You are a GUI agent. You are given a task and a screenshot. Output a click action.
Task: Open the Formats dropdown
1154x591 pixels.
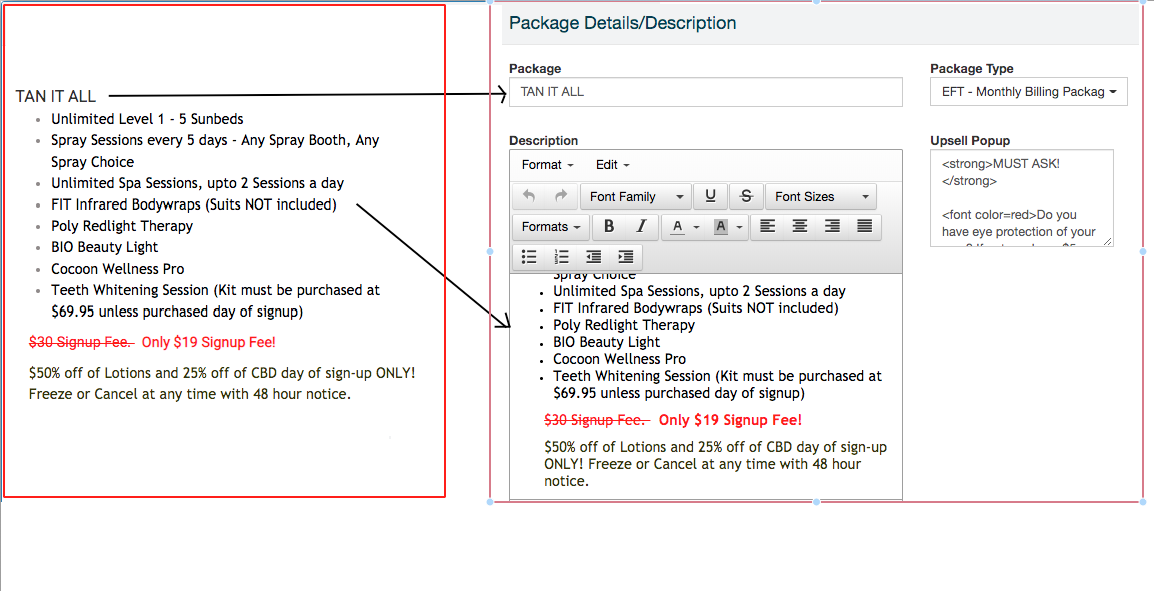[x=551, y=227]
